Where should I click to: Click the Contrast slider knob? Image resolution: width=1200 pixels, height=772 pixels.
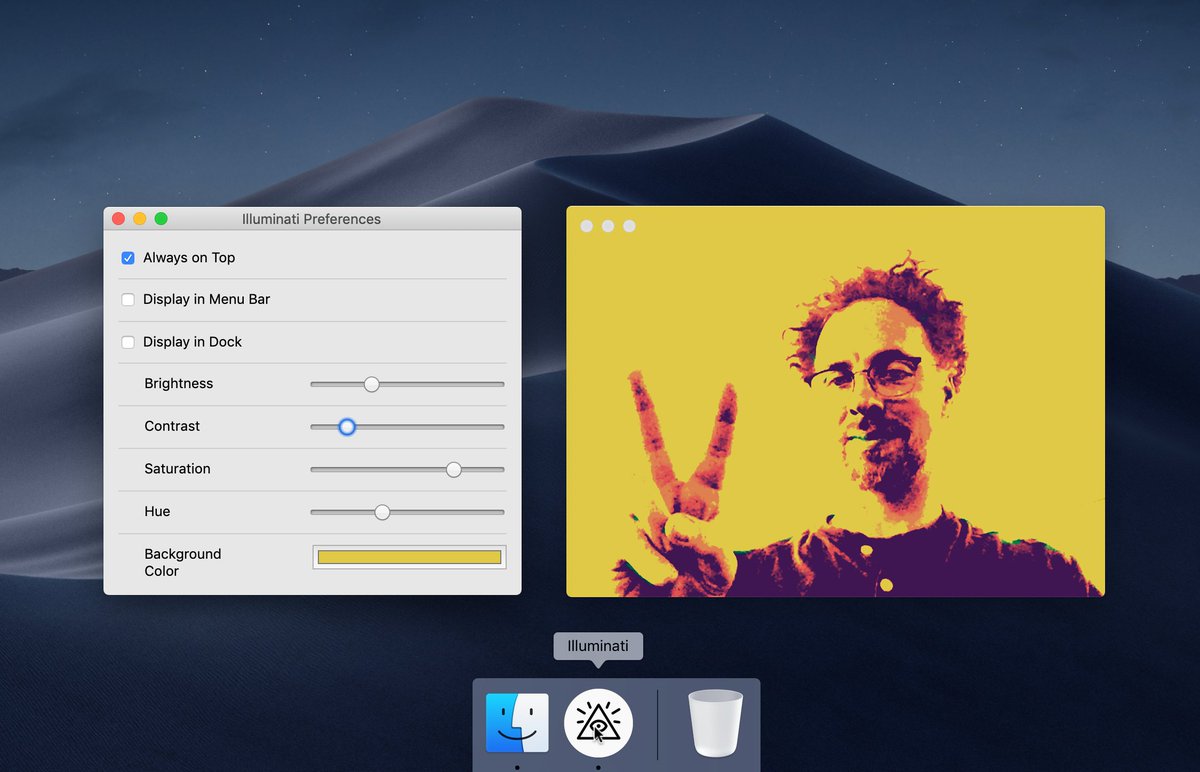coord(347,427)
